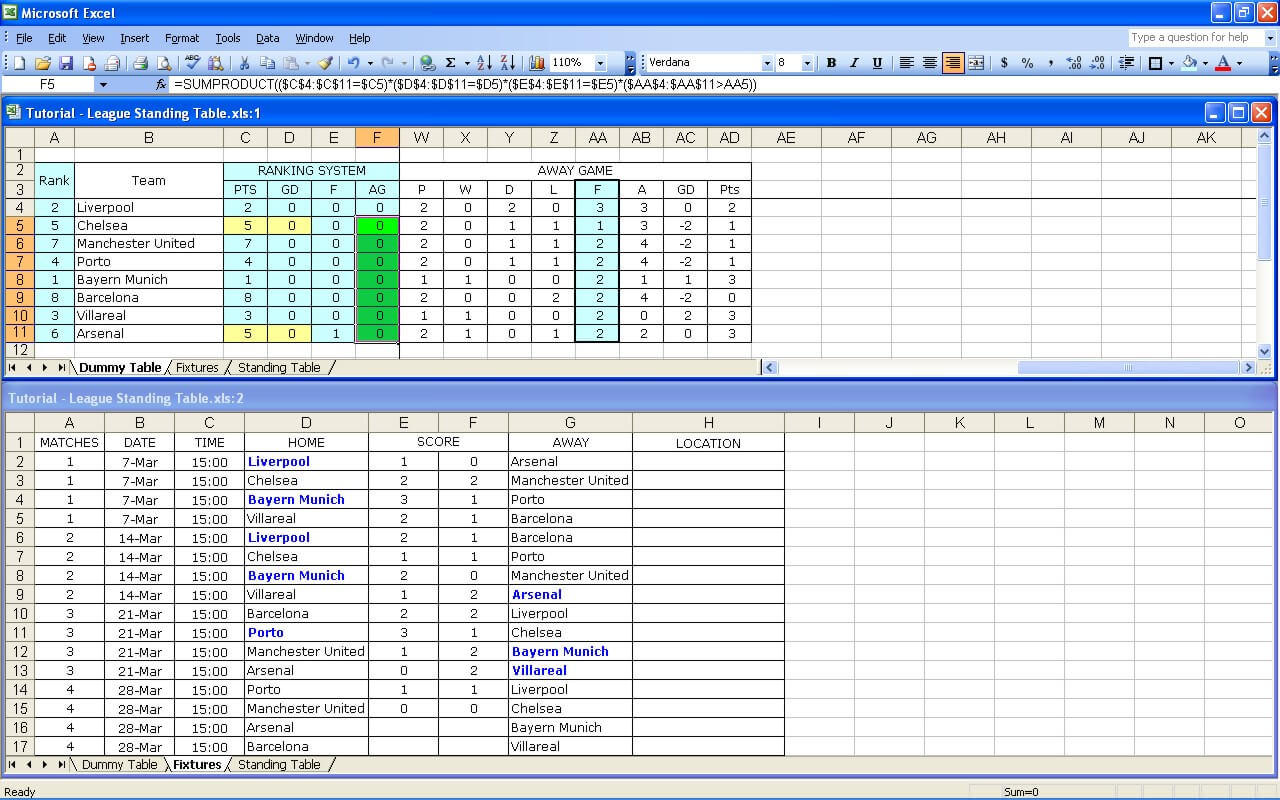
Task: Click the Print icon
Action: click(x=141, y=63)
